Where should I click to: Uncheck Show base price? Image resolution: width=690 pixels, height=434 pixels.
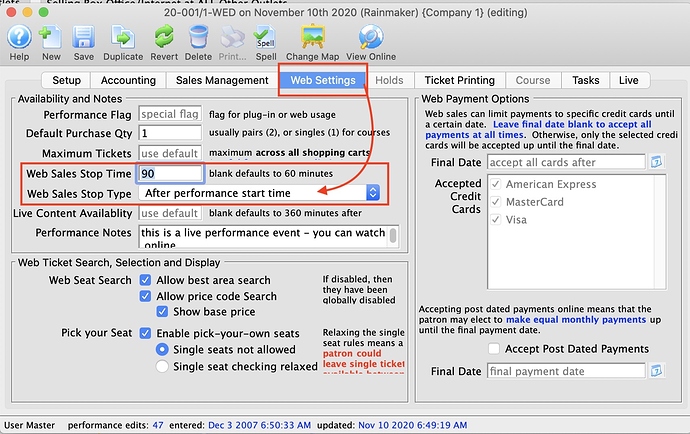point(162,312)
